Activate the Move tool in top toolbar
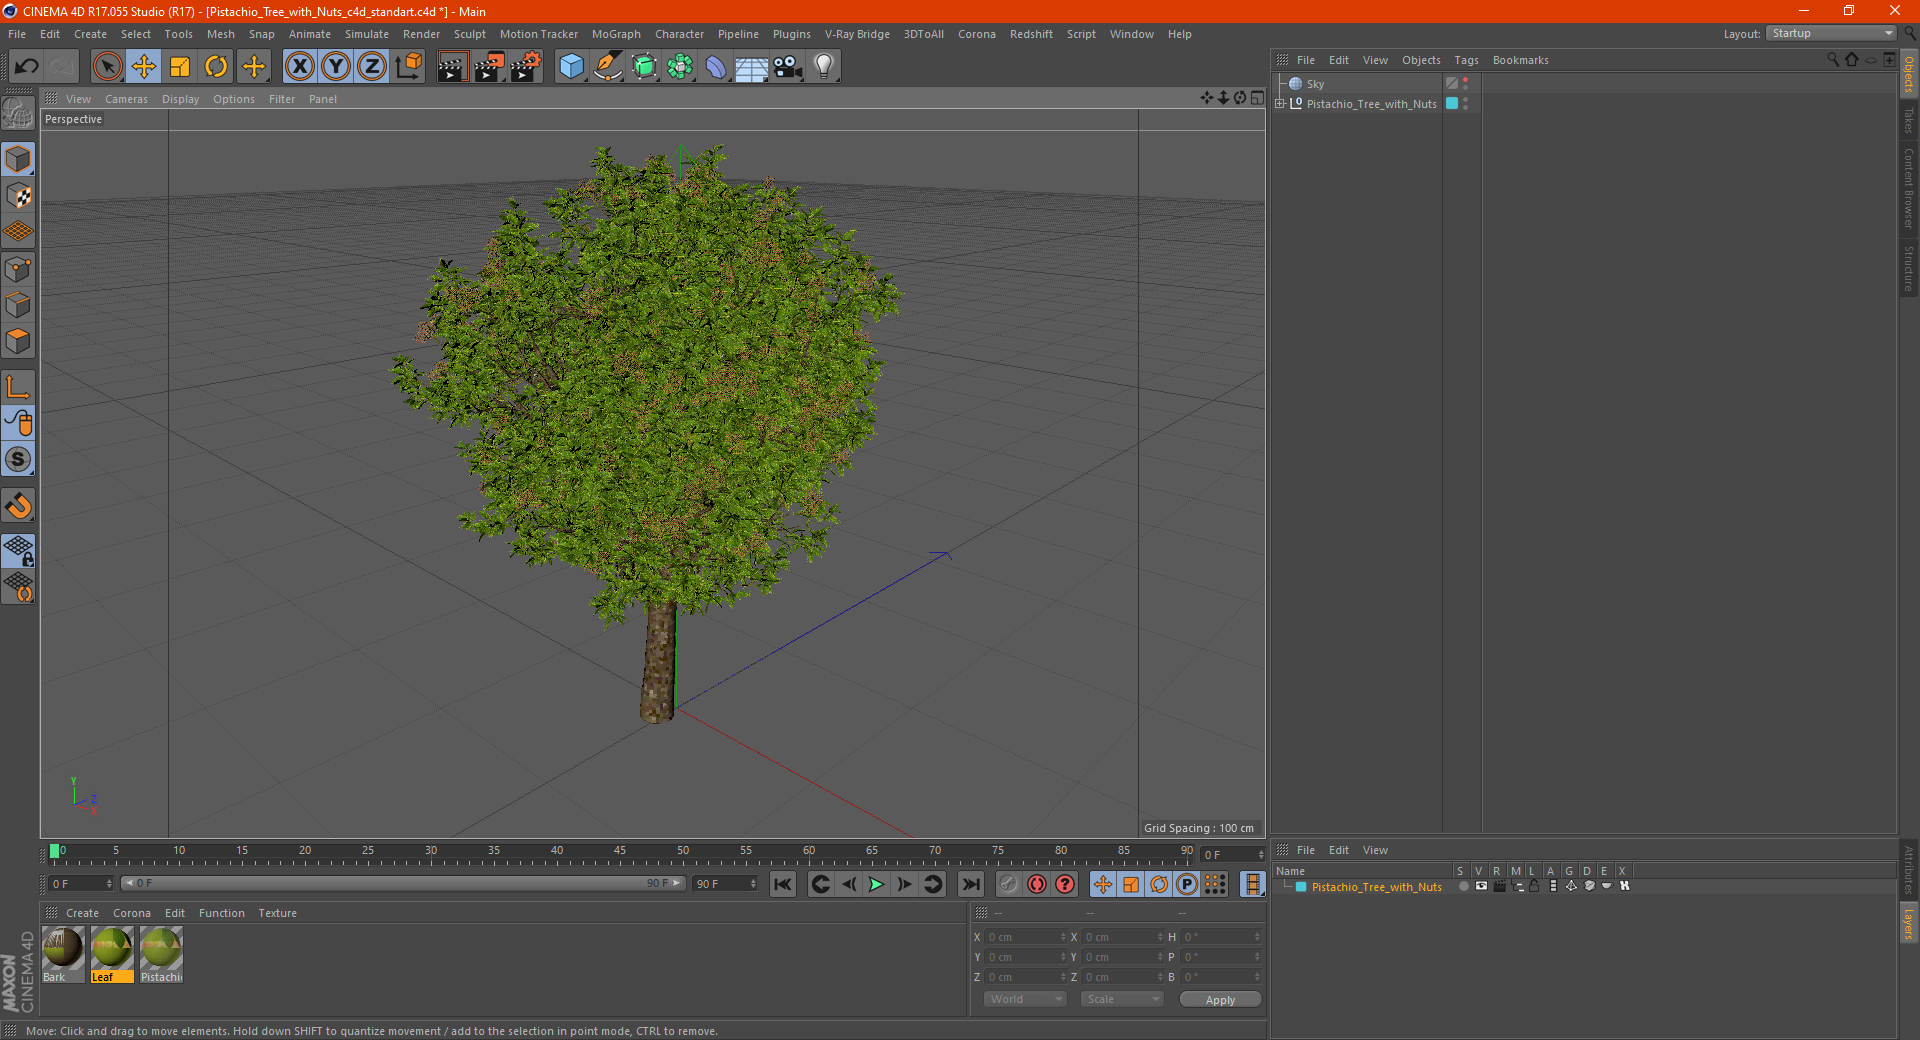 pos(144,67)
